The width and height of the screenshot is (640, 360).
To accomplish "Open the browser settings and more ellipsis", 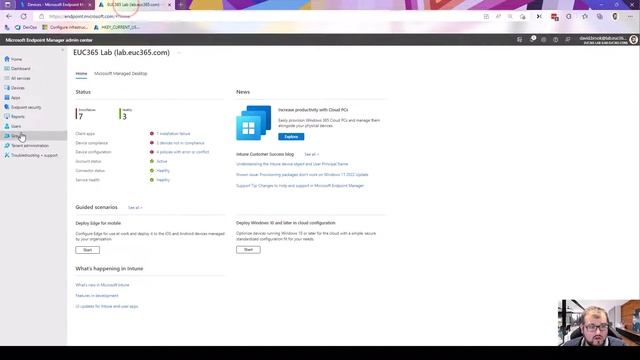I will (630, 16).
